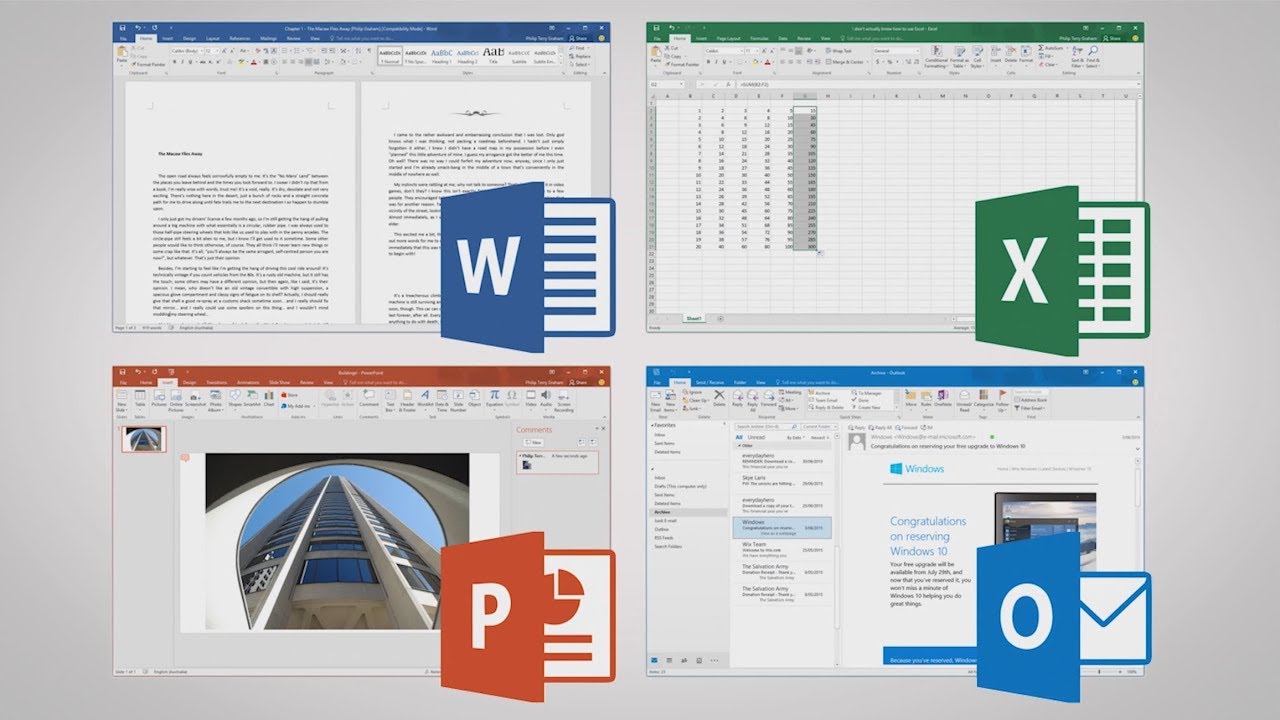The width and height of the screenshot is (1280, 720).
Task: Select the Heading 1 style in Word
Action: point(441,56)
